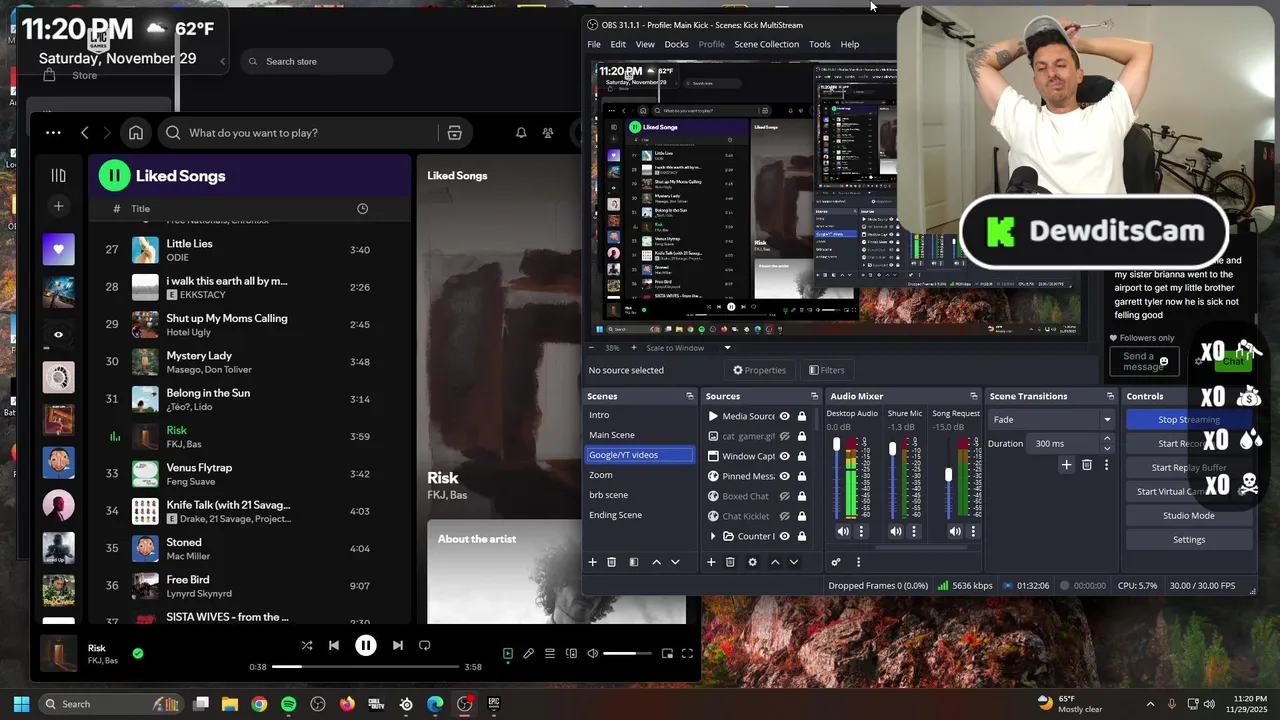Open OBS View menu
The image size is (1280, 720).
tap(645, 44)
